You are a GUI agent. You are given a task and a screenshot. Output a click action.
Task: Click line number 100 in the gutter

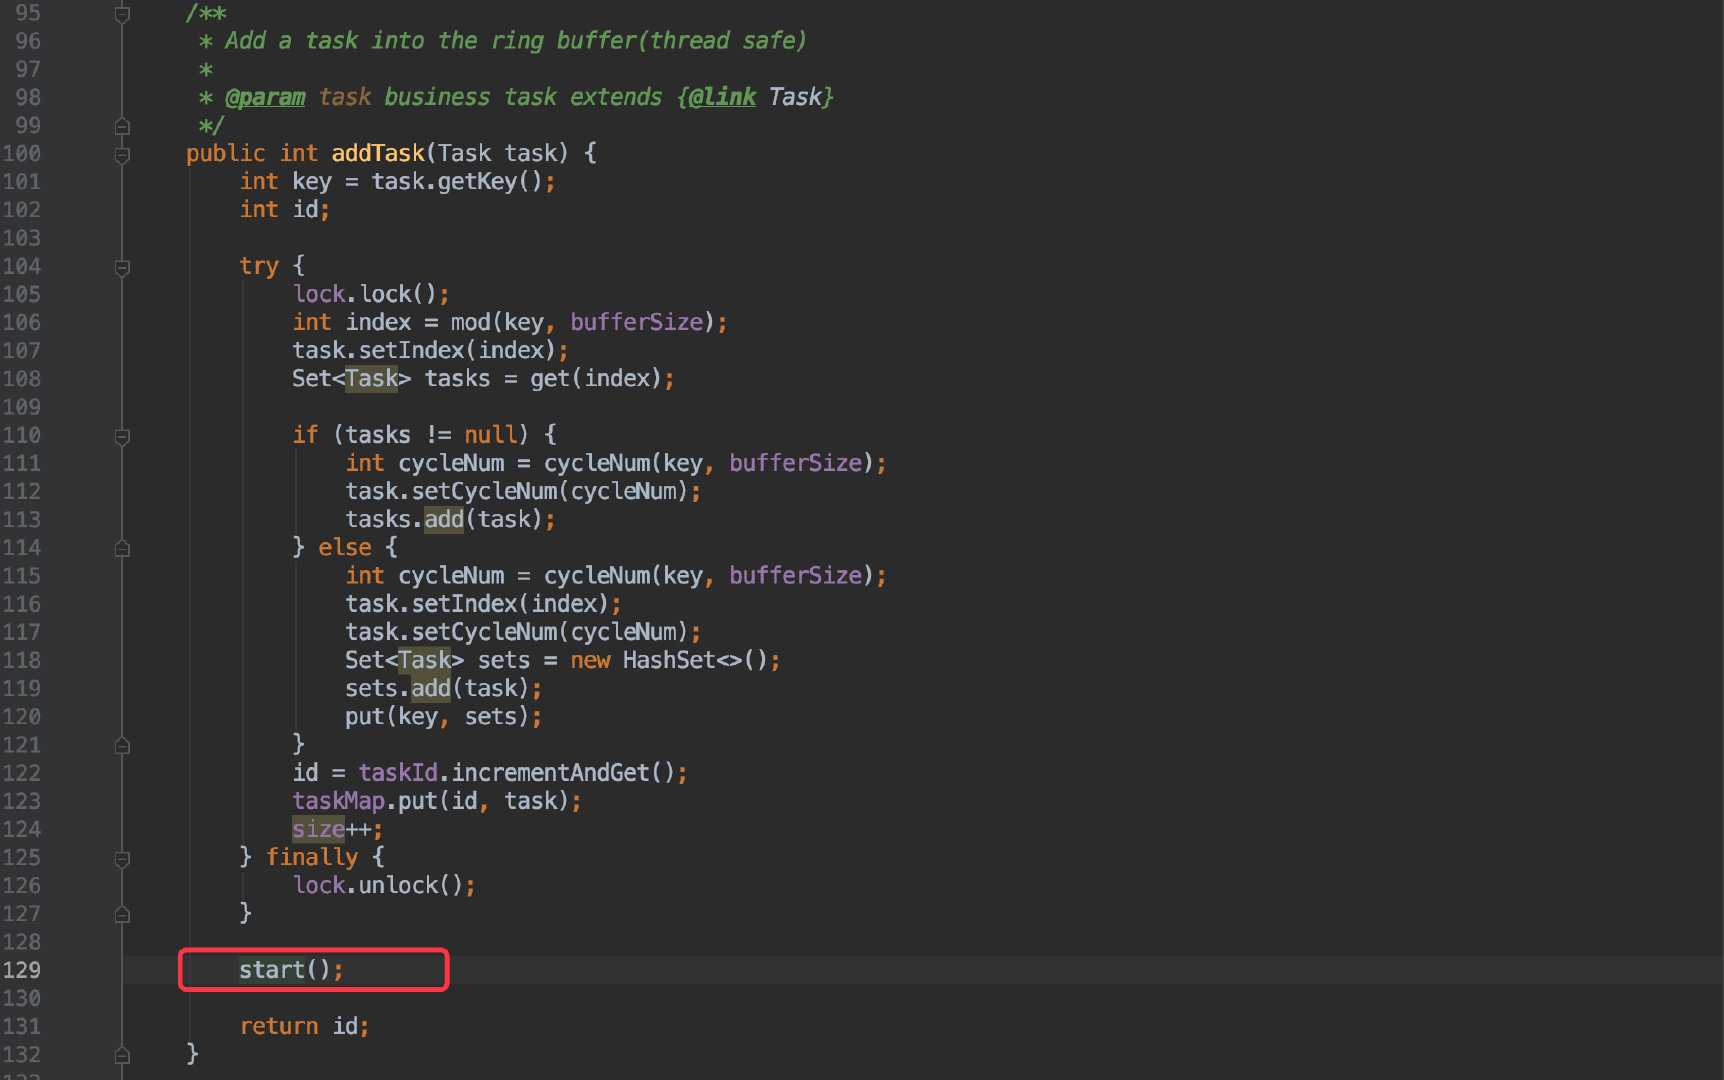tap(22, 154)
